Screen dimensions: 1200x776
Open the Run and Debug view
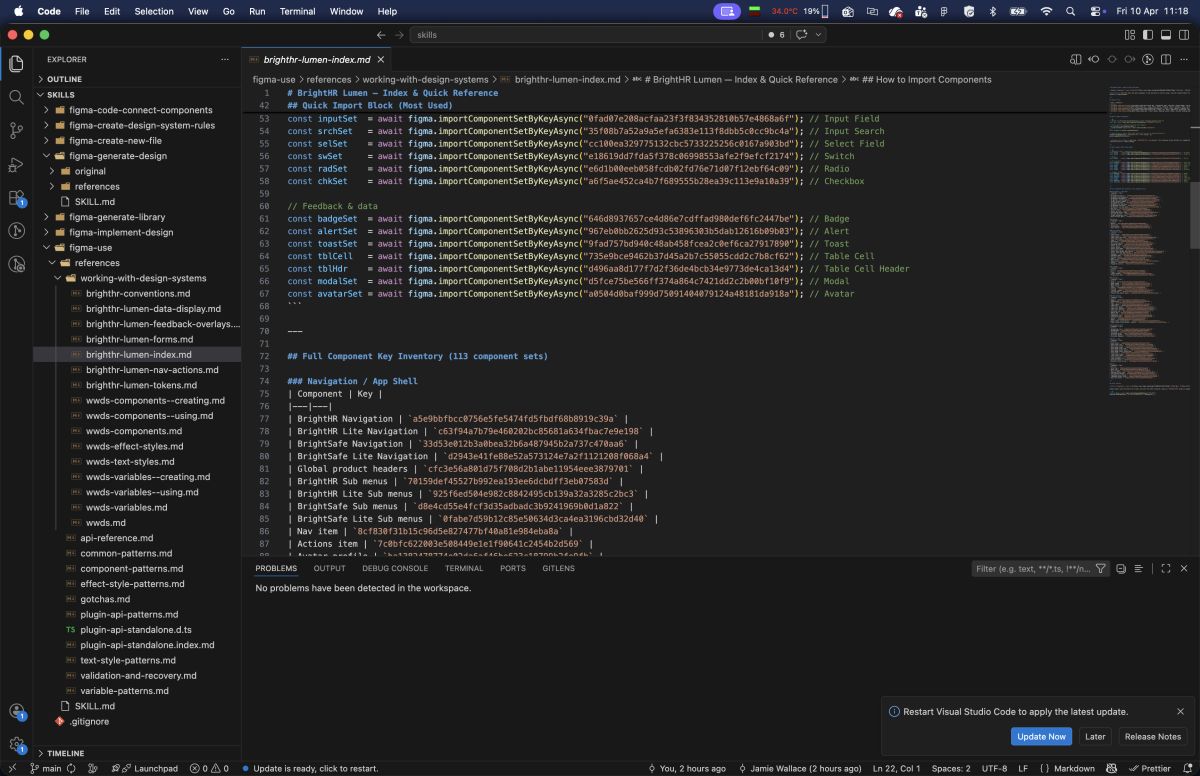click(16, 165)
